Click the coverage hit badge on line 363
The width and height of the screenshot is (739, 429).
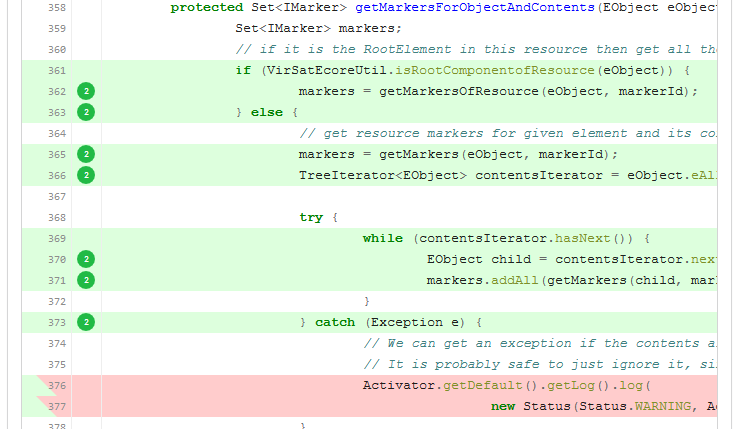(x=86, y=112)
